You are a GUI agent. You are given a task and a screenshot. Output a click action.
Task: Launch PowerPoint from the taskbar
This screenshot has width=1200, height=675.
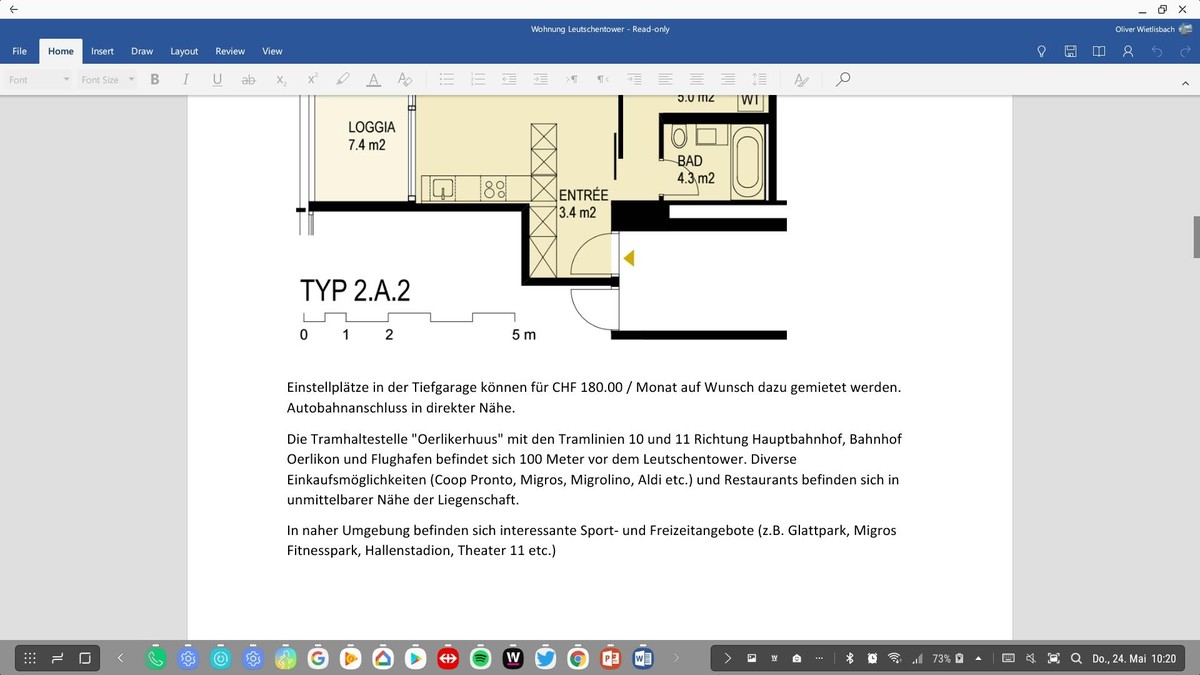tap(609, 658)
